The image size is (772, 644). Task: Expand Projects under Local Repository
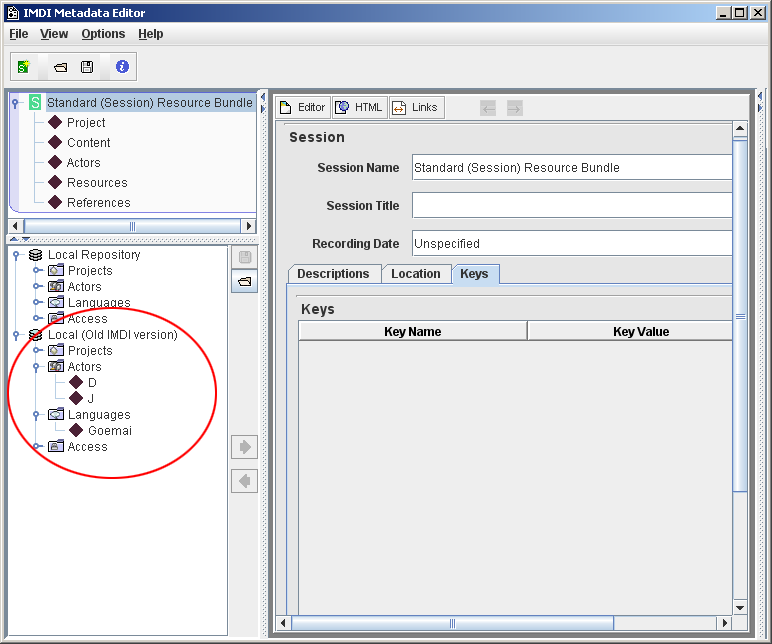[37, 270]
